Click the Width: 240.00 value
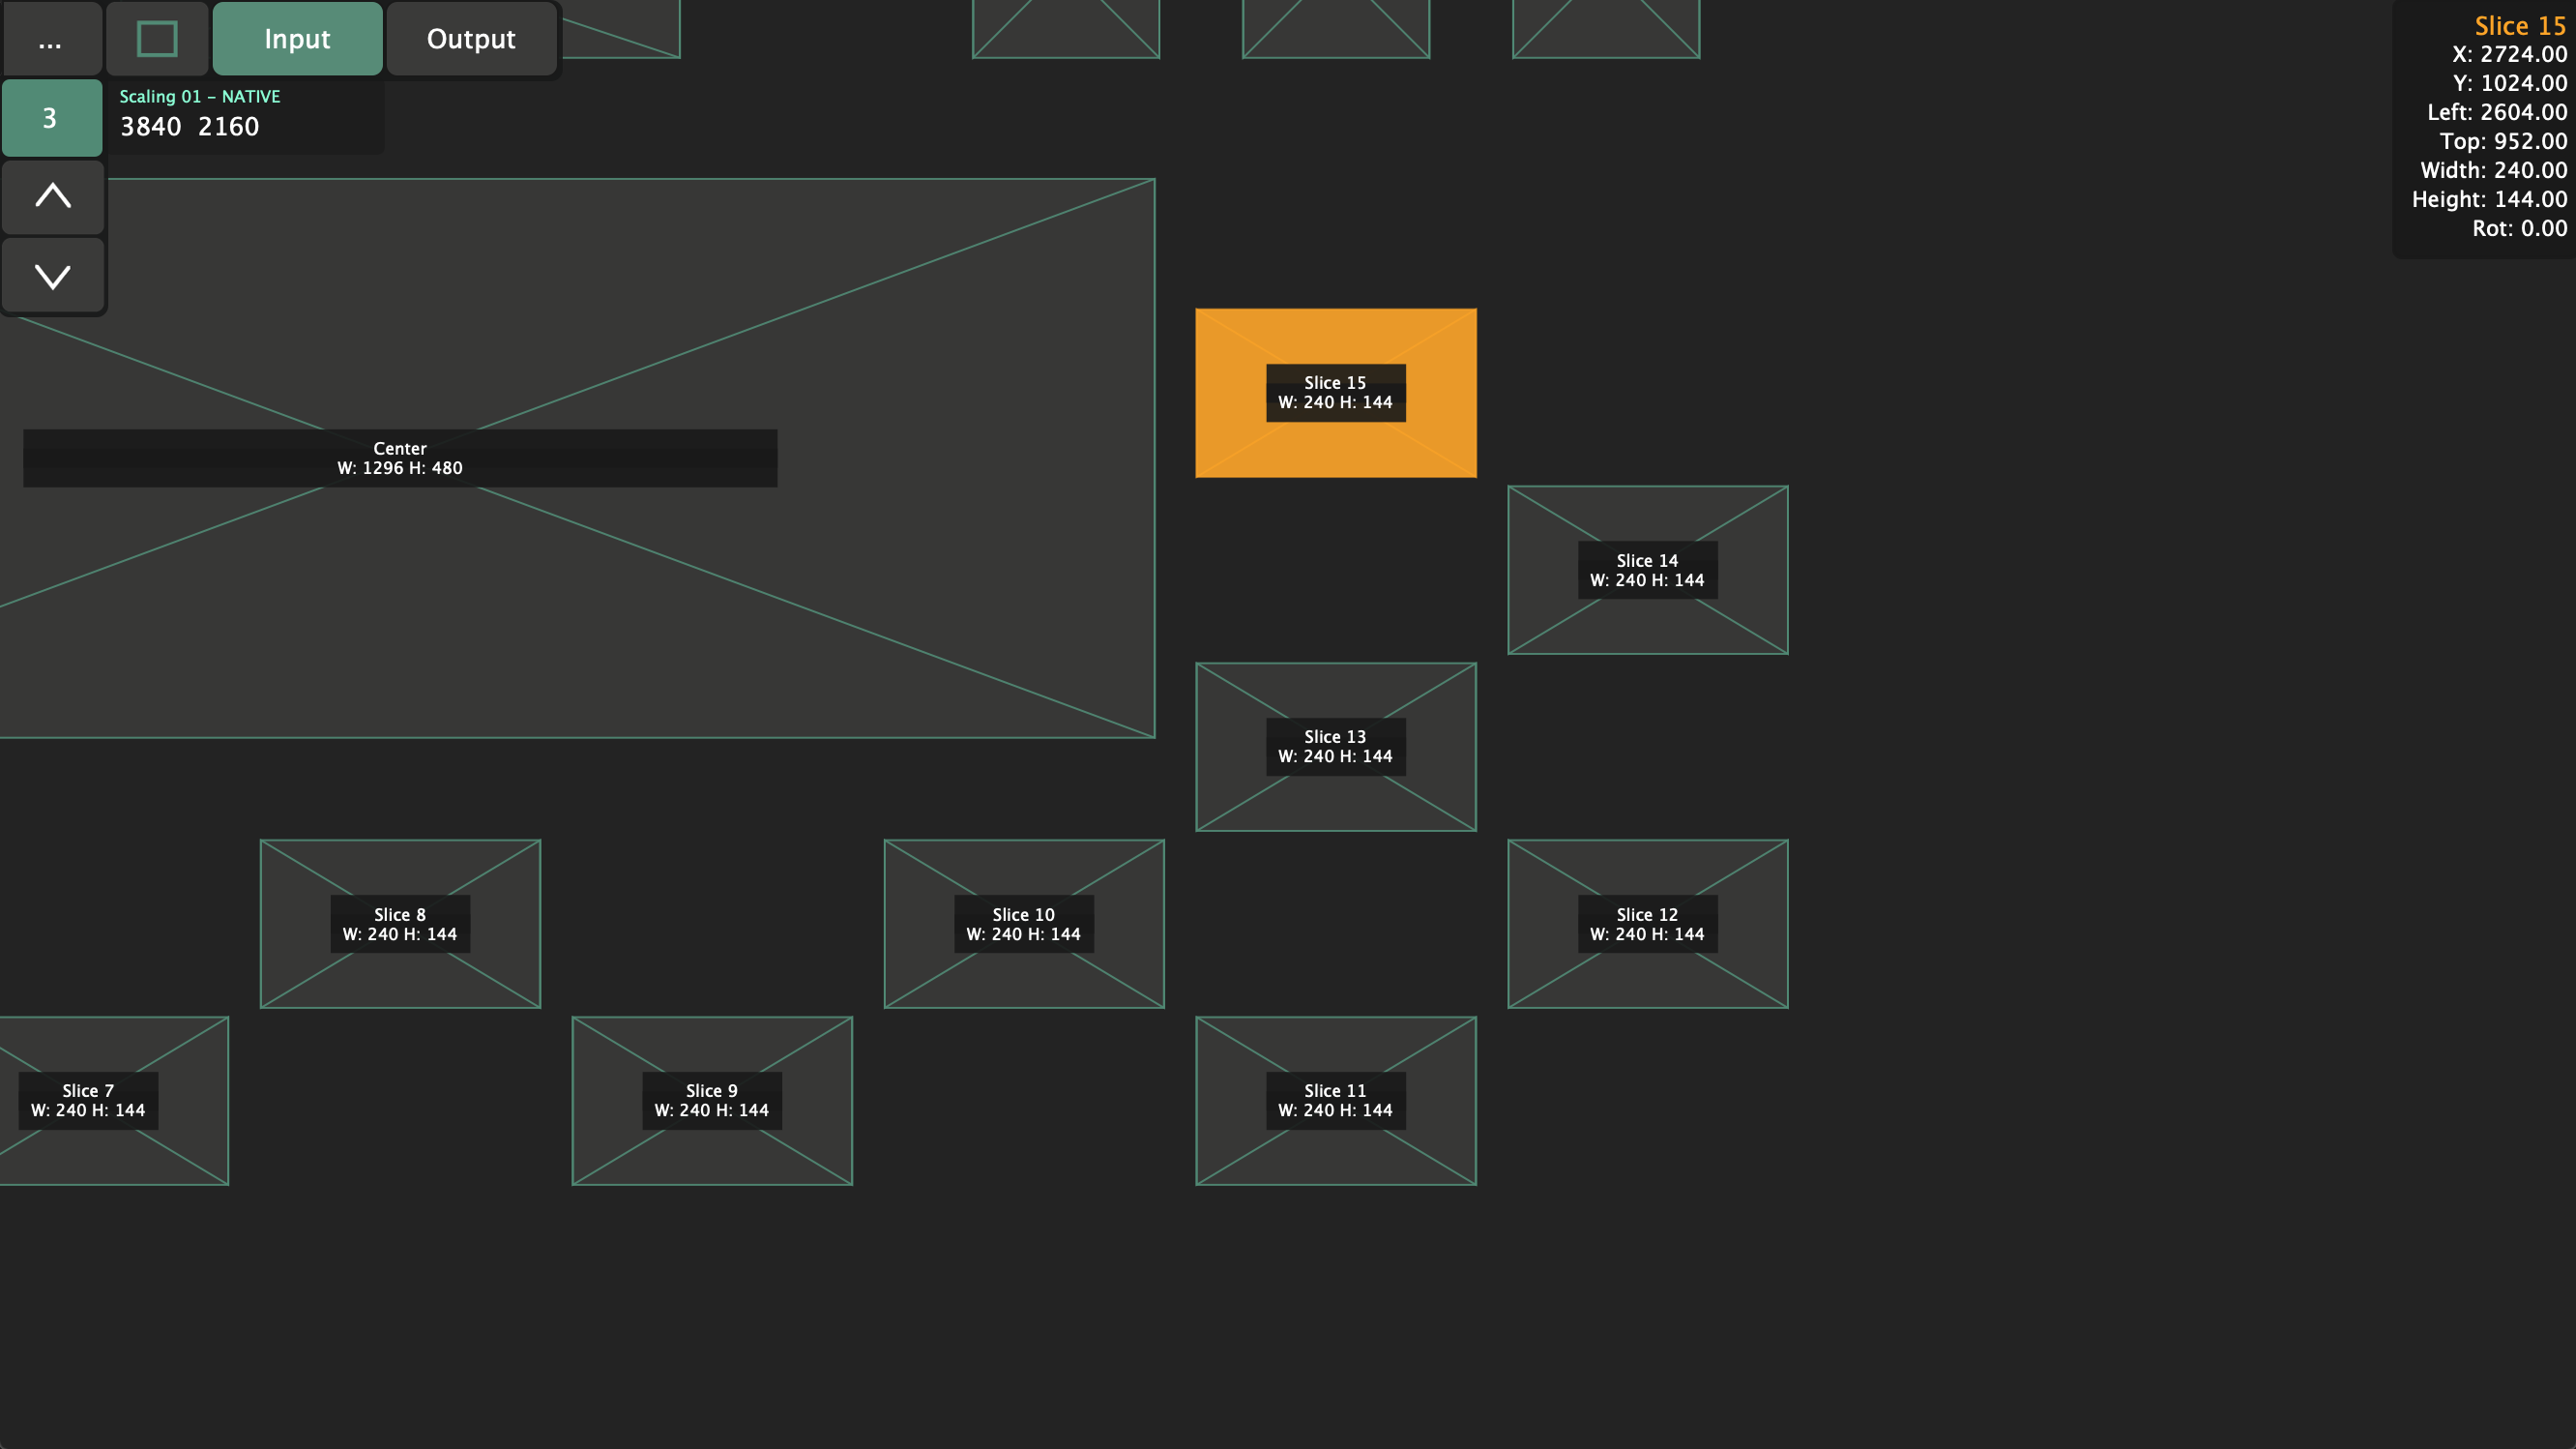The width and height of the screenshot is (2576, 1449). (2493, 170)
